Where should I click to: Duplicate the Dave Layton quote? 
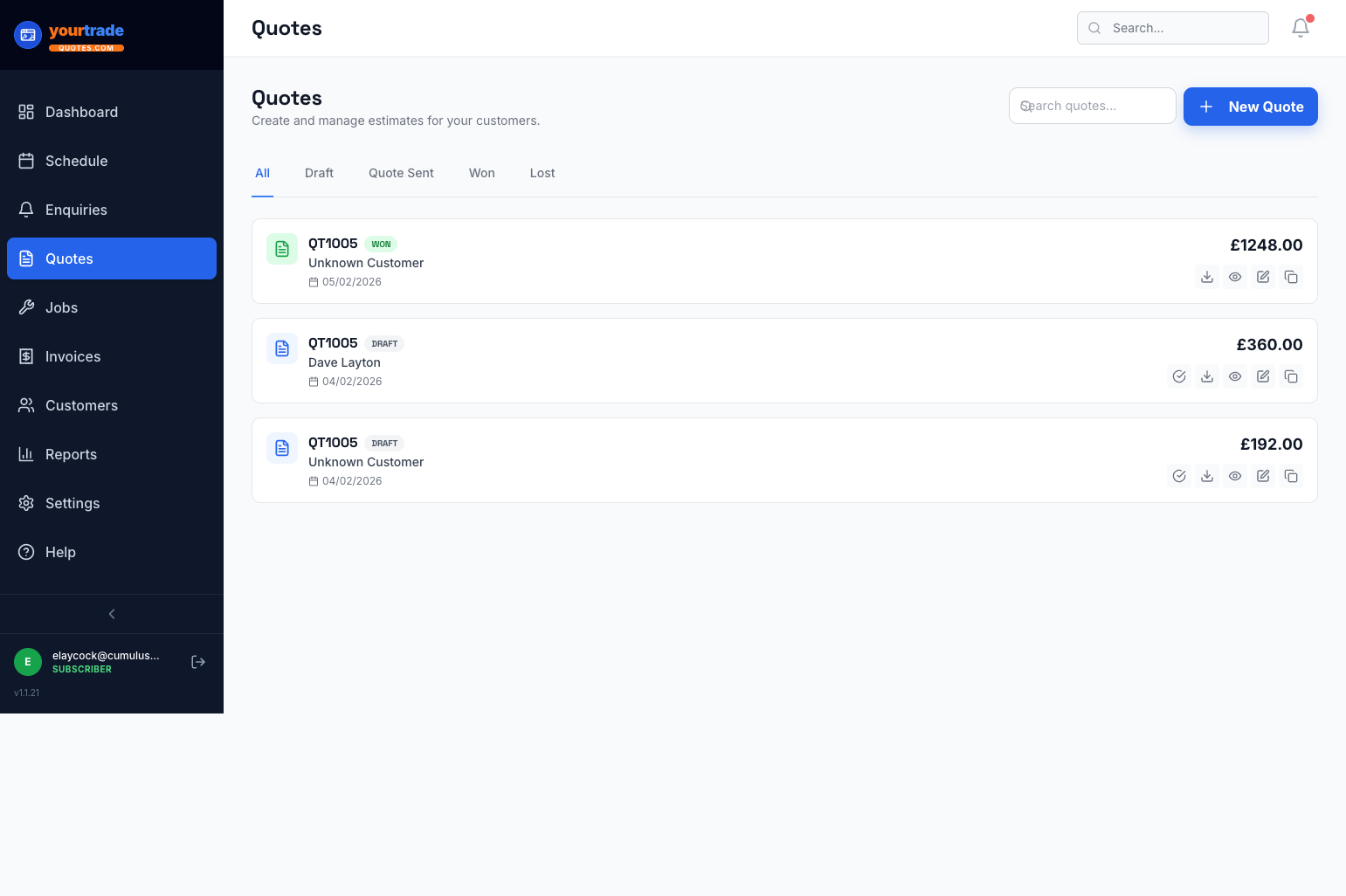coord(1291,377)
